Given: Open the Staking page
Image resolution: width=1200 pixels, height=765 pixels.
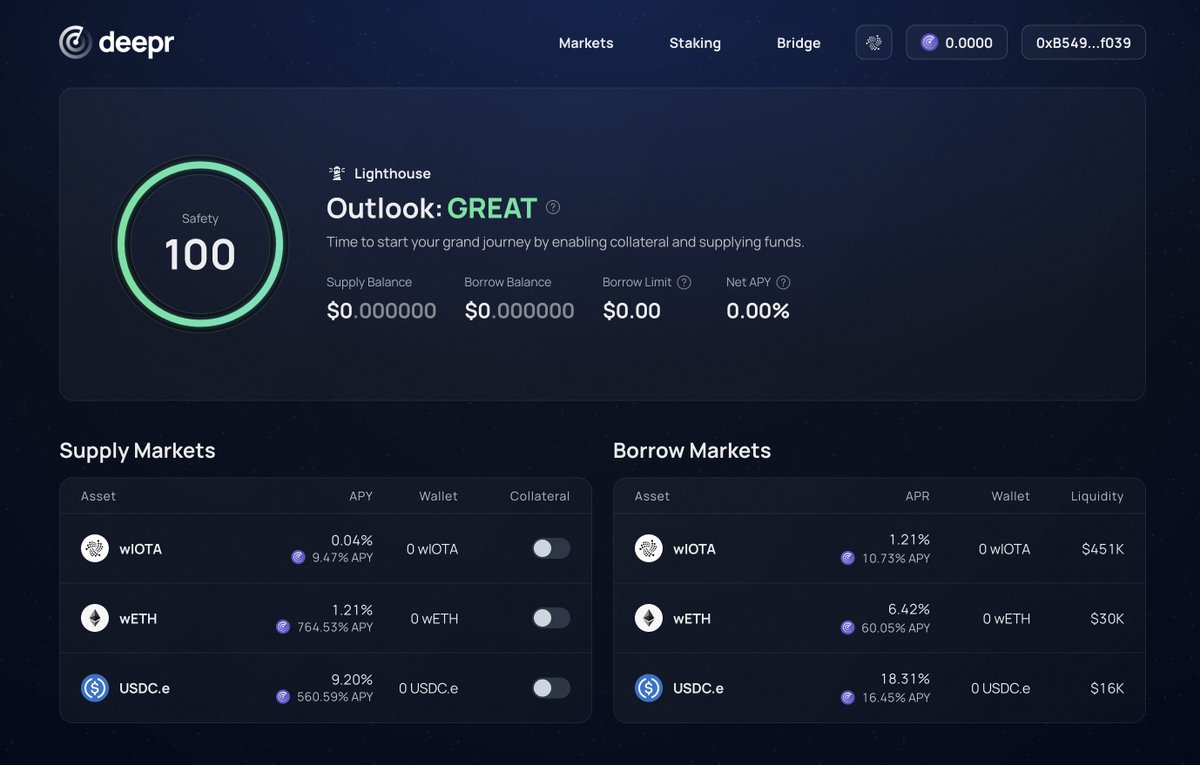Looking at the screenshot, I should pos(695,43).
